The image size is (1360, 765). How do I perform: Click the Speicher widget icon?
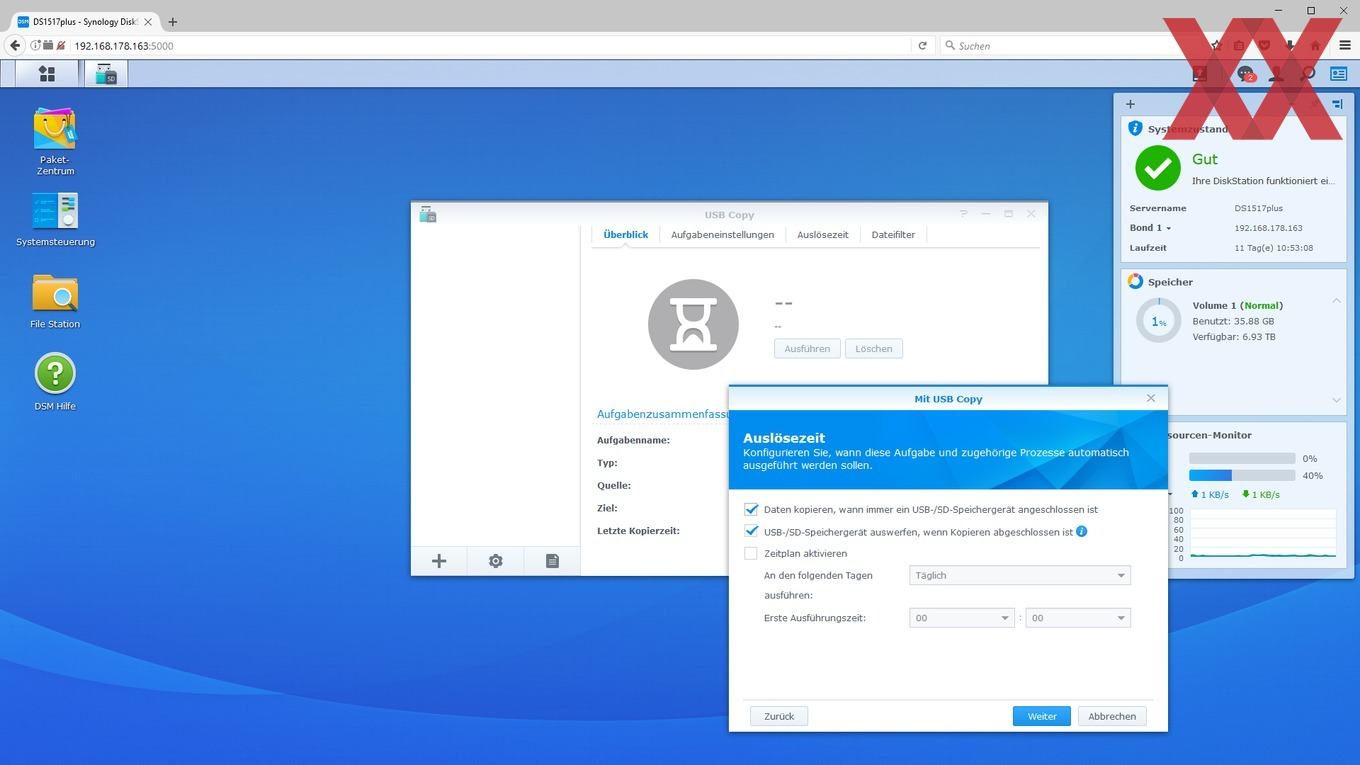1135,282
